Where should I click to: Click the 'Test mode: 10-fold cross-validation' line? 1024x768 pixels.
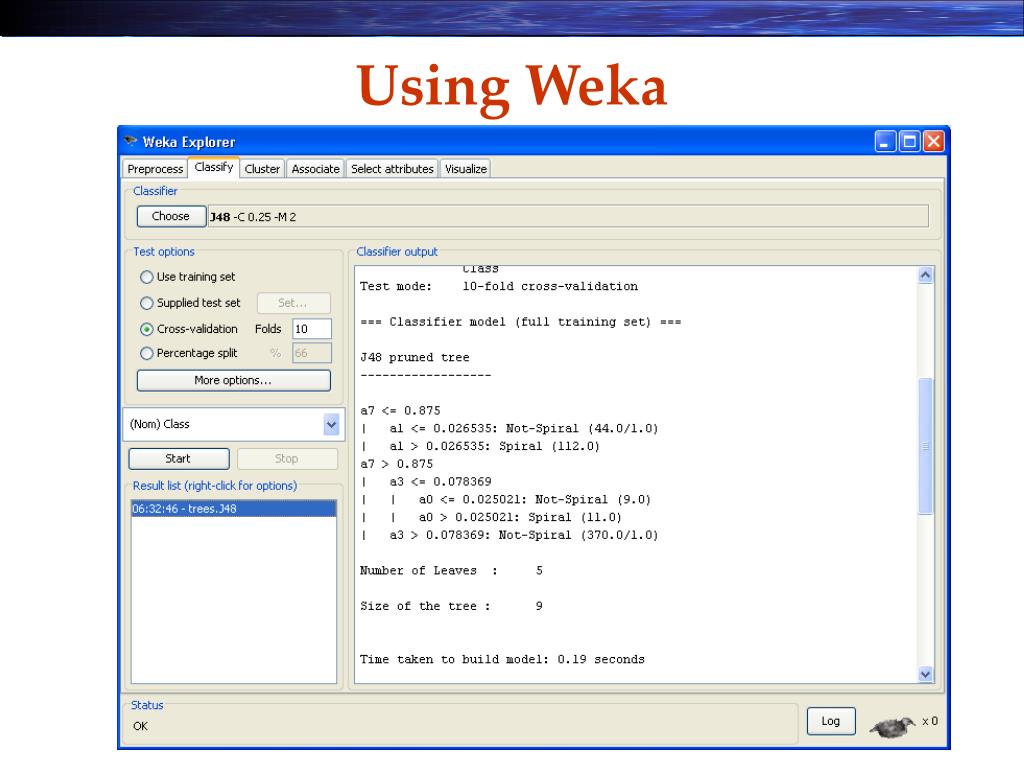pyautogui.click(x=499, y=286)
